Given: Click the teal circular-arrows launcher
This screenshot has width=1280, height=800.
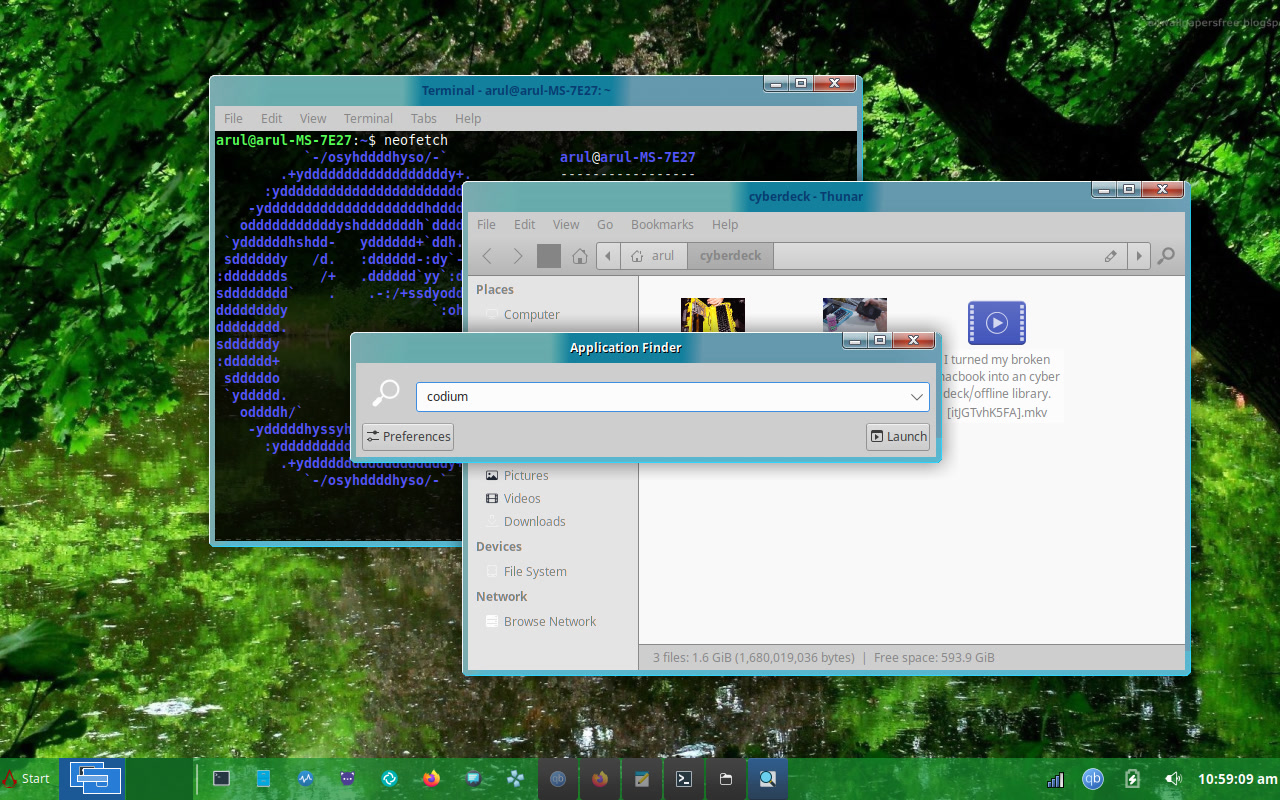Looking at the screenshot, I should (390, 778).
